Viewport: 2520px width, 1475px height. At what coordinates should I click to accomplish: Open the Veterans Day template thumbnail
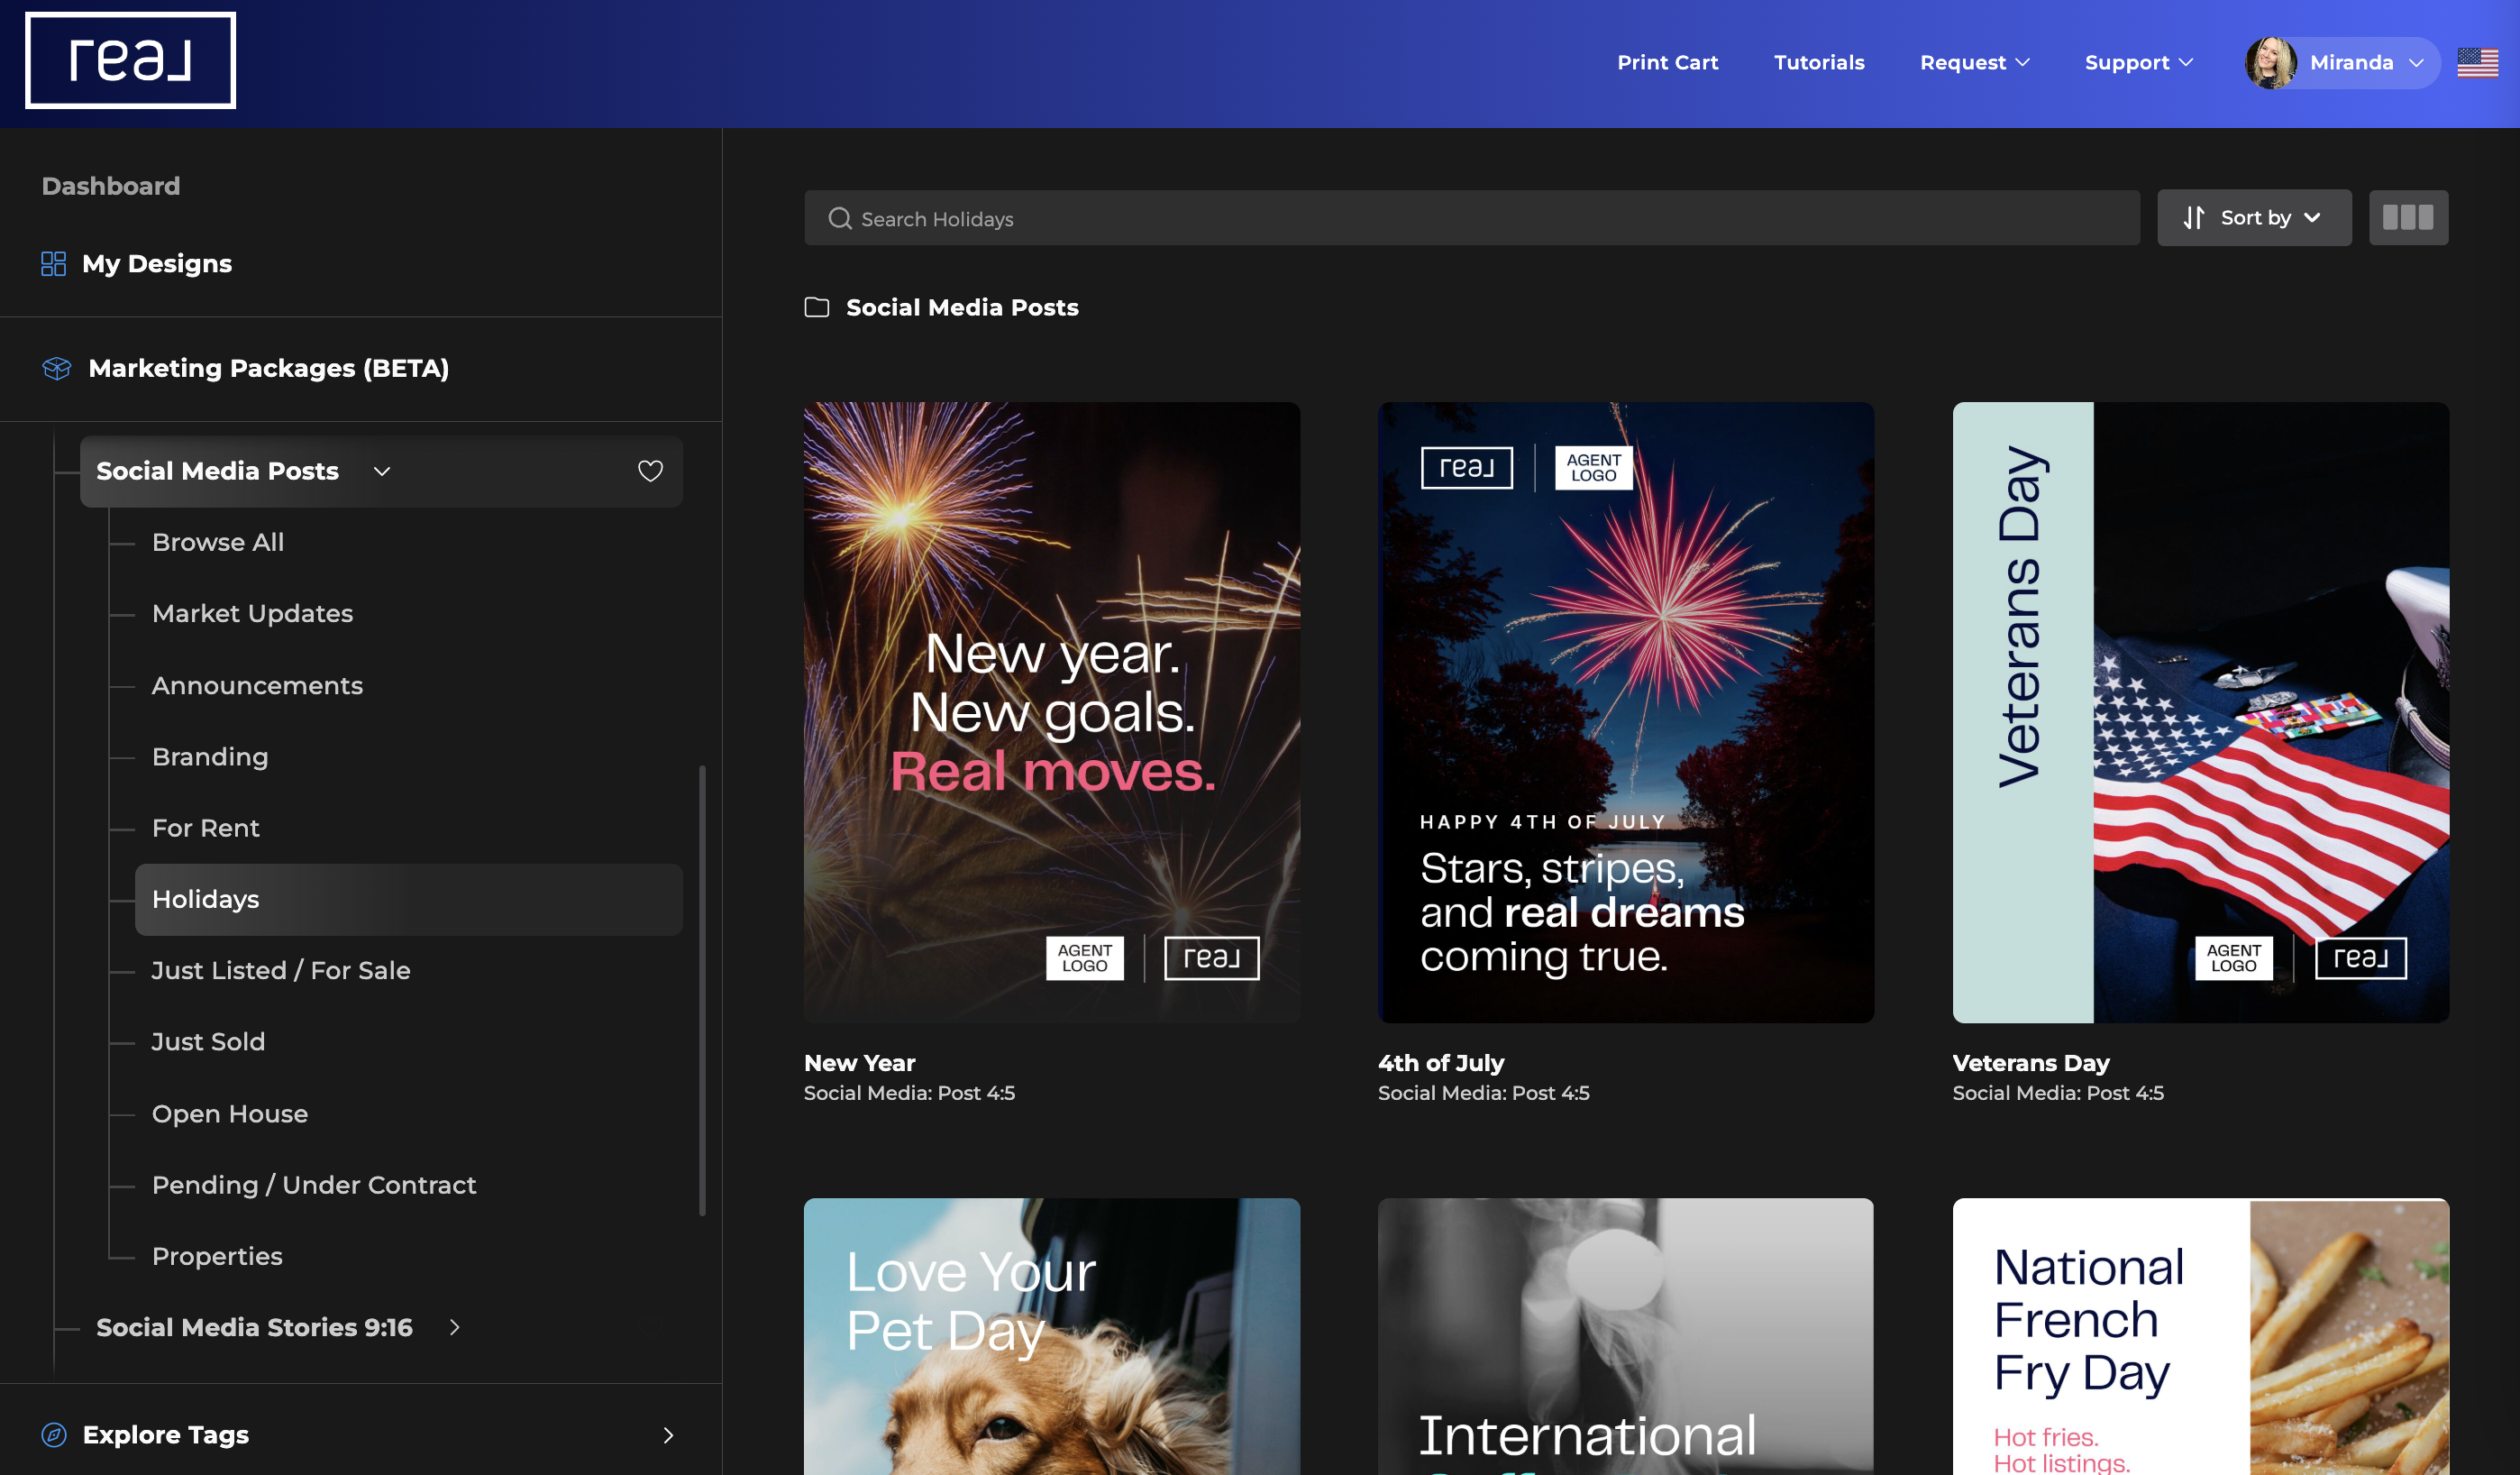click(2200, 712)
